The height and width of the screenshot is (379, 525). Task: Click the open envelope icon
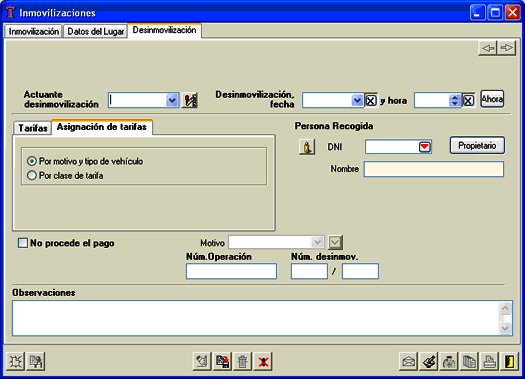click(408, 361)
